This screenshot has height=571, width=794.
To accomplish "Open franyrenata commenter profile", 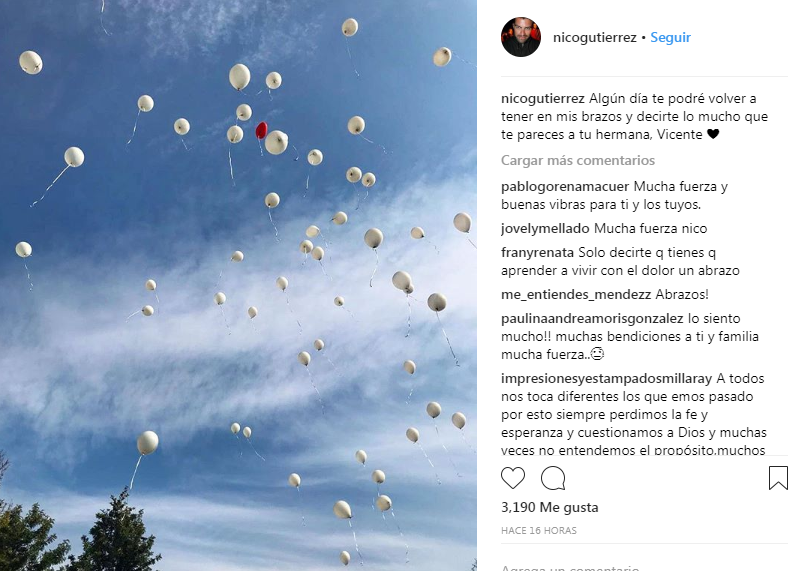I will tap(537, 253).
